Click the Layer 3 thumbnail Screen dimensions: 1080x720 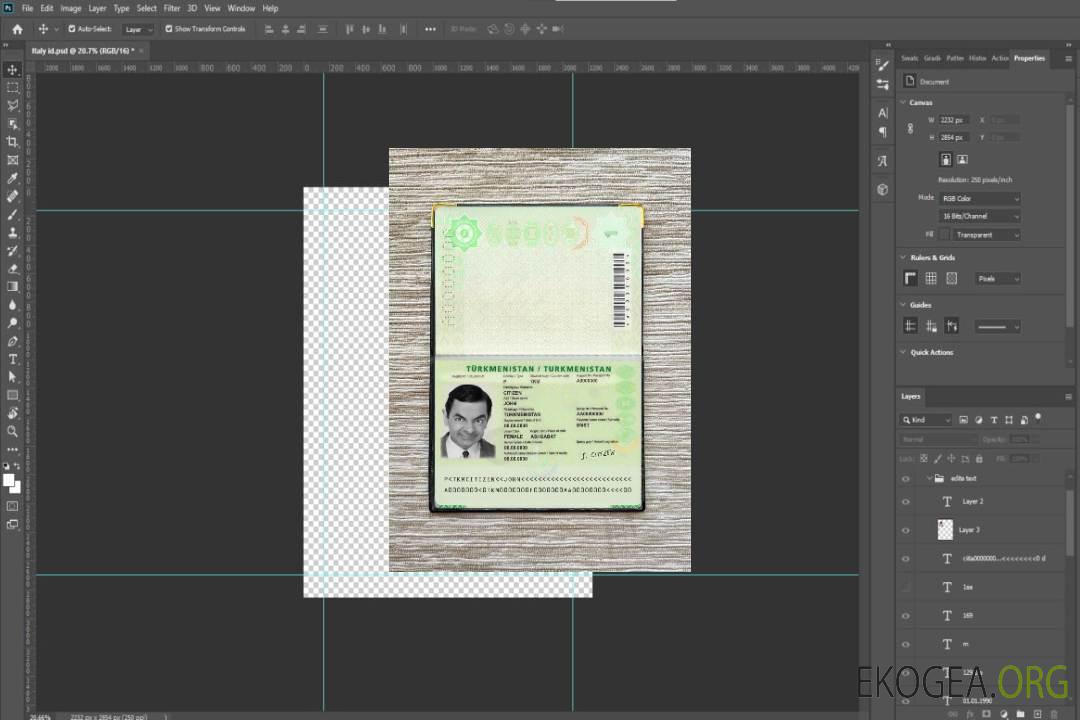coord(945,530)
